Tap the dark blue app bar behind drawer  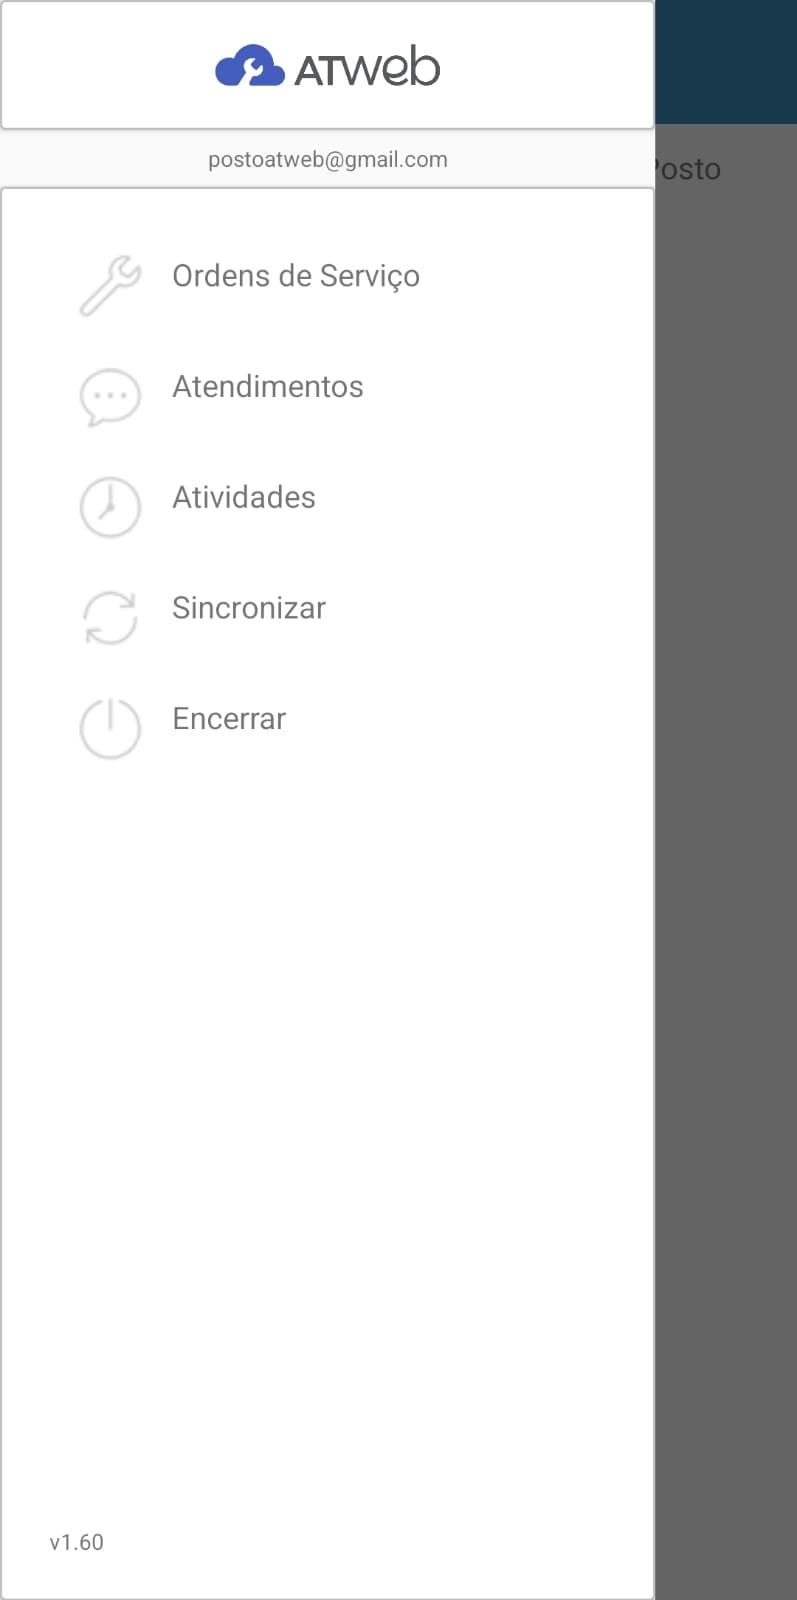click(x=725, y=60)
